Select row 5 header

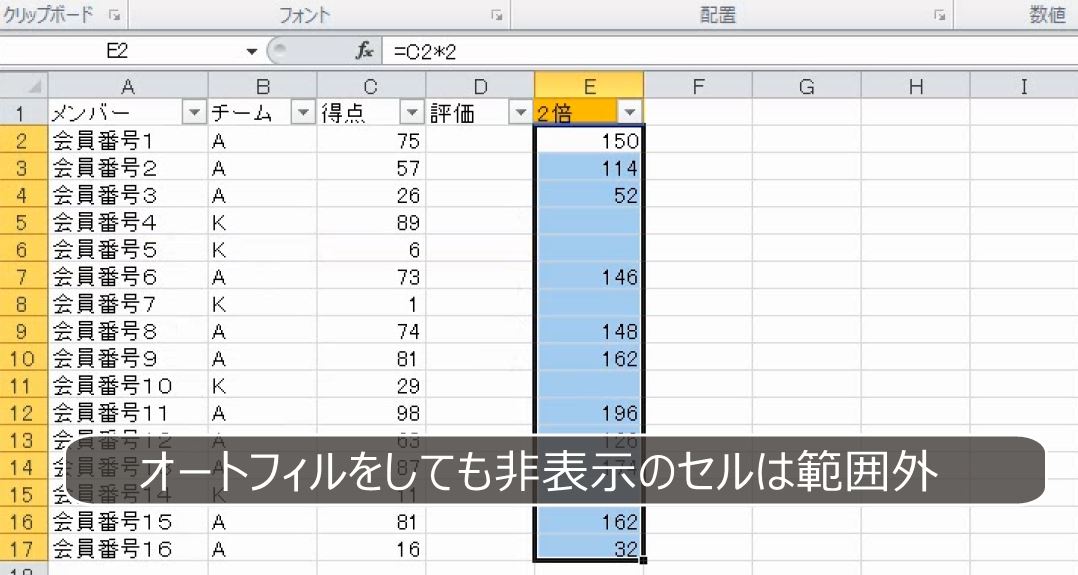pos(24,222)
